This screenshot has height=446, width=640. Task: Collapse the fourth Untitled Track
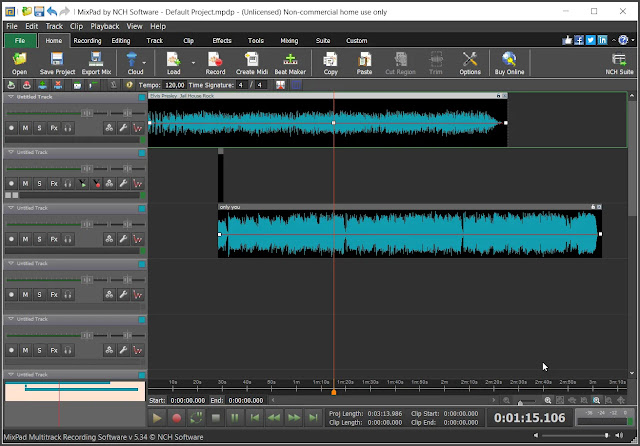(x=11, y=263)
